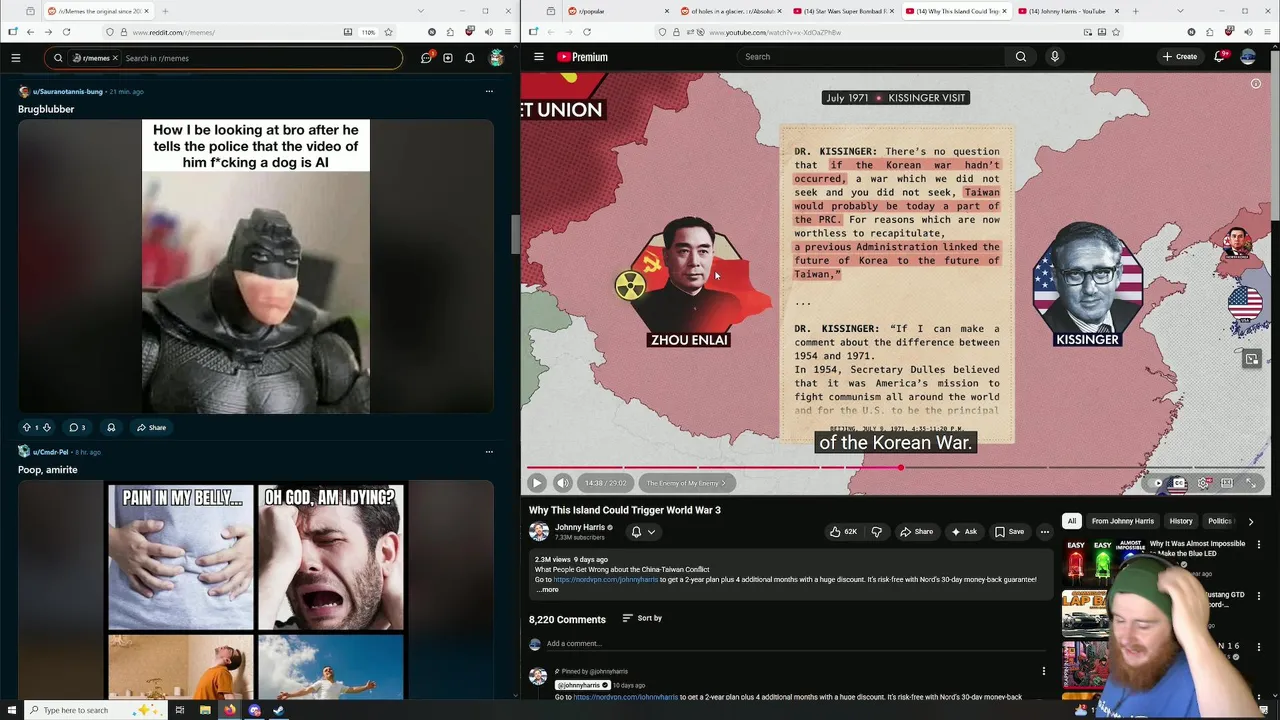Select From Johnny Harris filter chip

pos(1122,521)
